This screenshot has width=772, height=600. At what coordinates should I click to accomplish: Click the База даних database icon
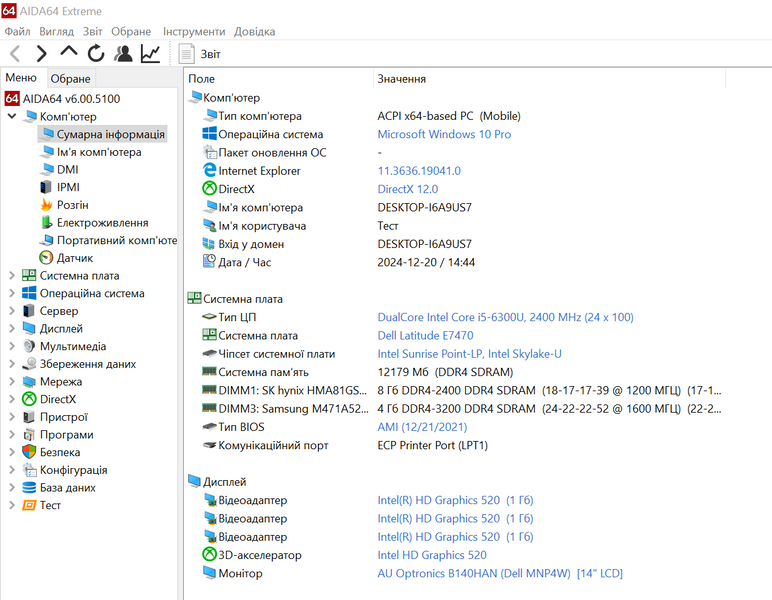click(x=29, y=488)
